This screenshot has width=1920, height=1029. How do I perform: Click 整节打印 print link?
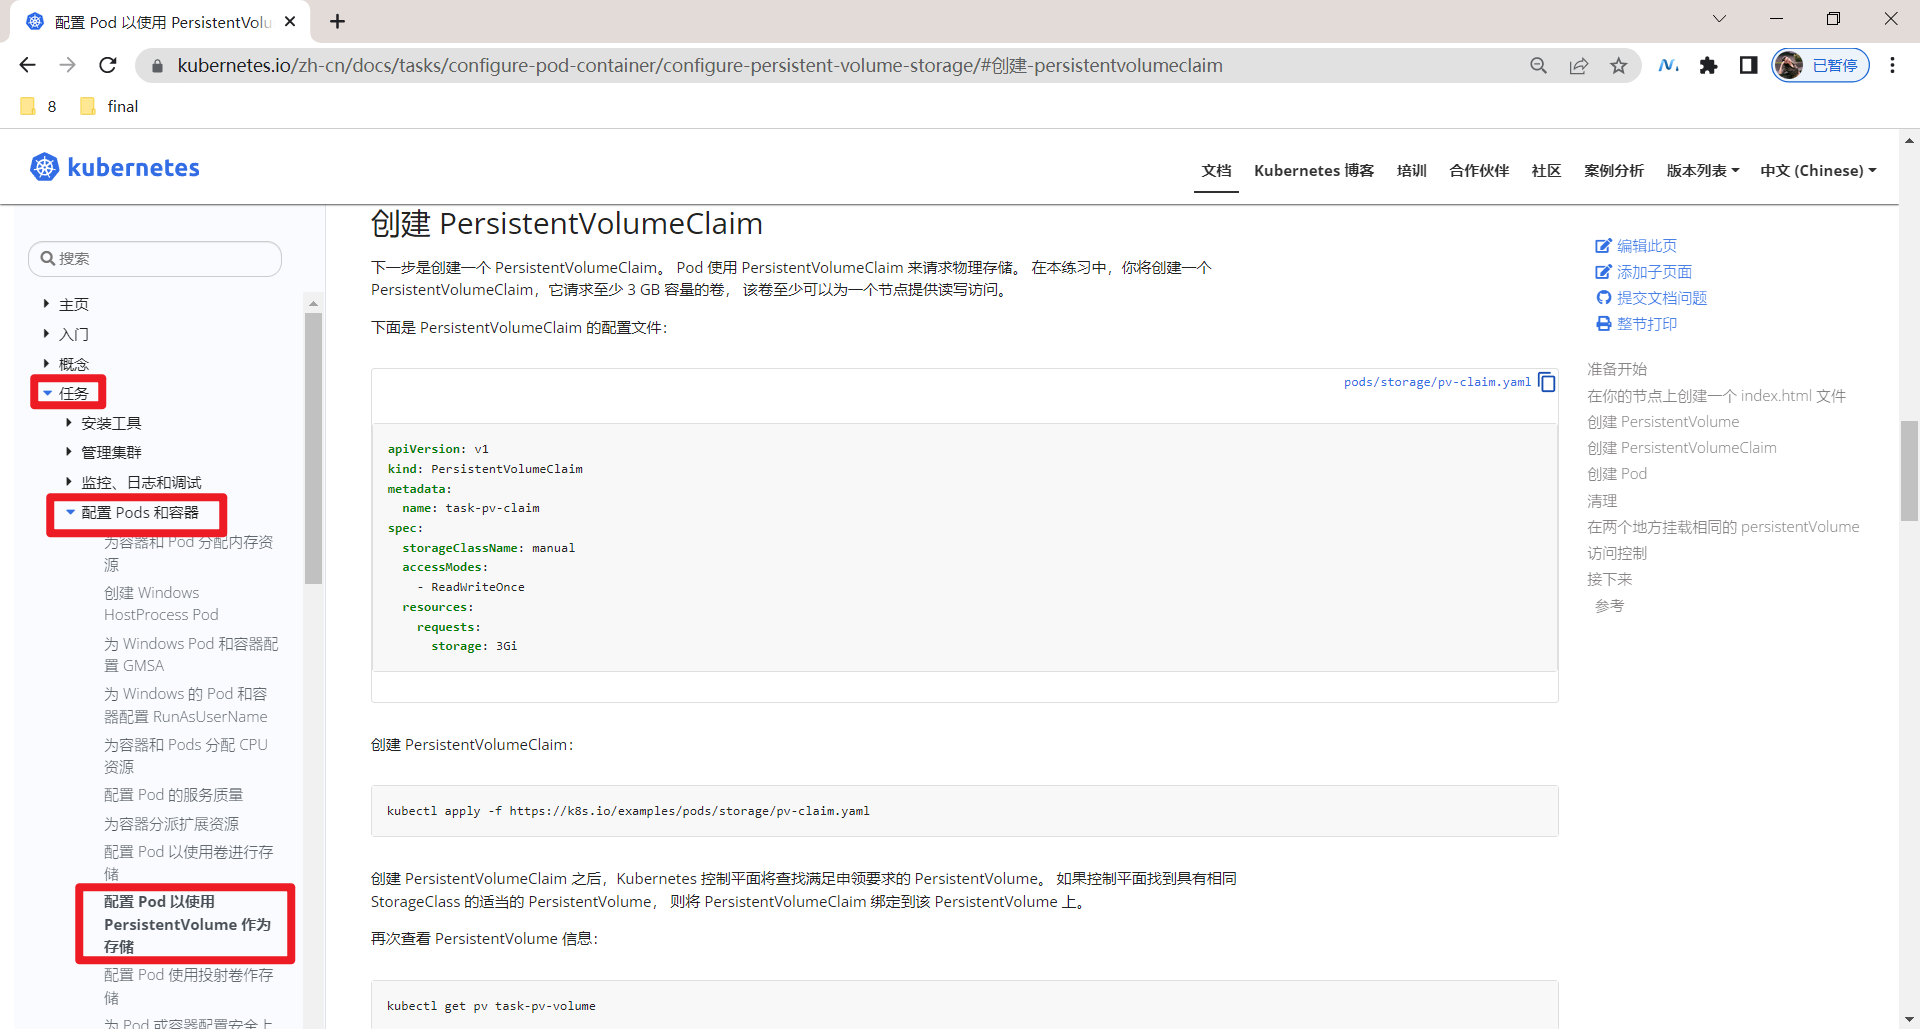[1636, 324]
